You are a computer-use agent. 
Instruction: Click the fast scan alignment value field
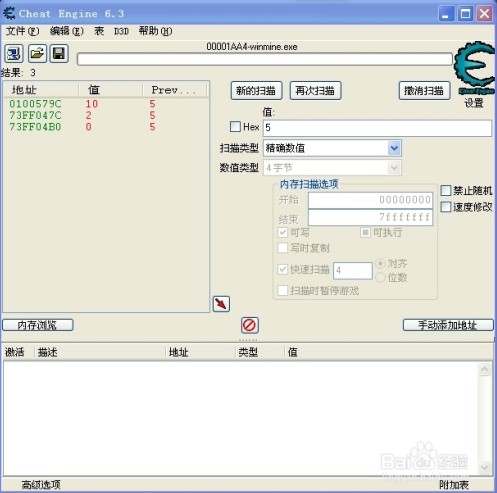click(x=353, y=270)
